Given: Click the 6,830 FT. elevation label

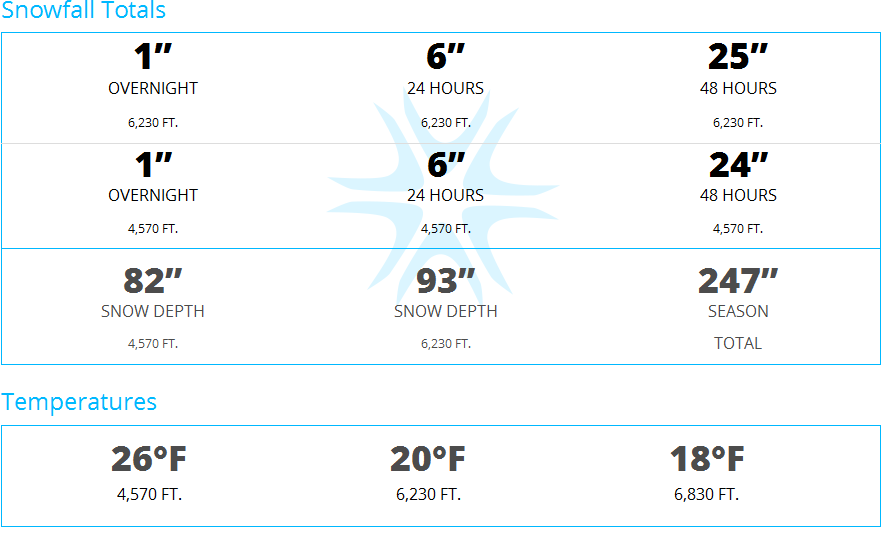Looking at the screenshot, I should coord(707,494).
